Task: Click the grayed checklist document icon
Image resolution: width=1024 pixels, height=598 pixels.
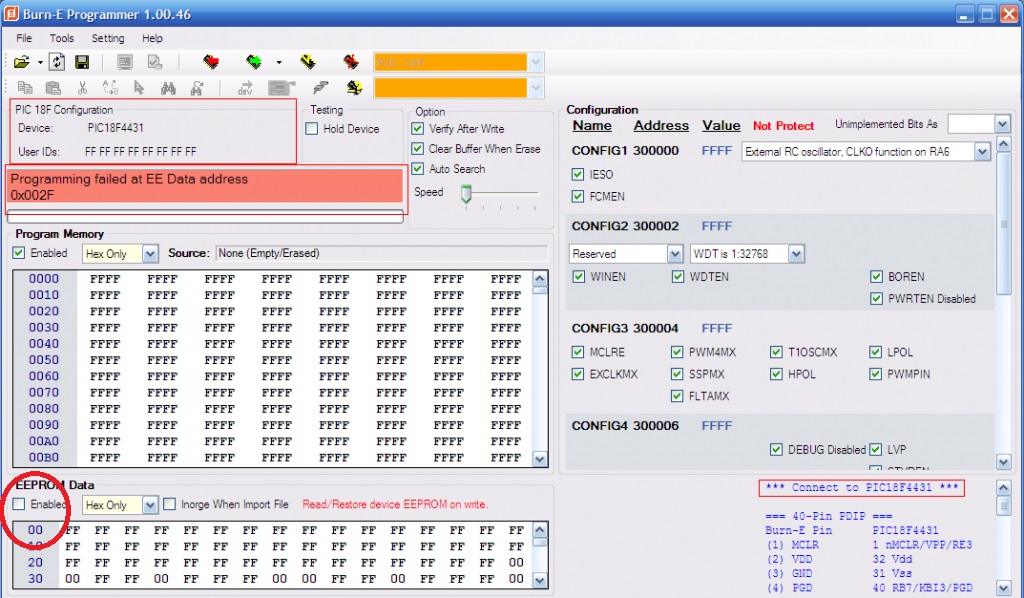Action: click(155, 62)
